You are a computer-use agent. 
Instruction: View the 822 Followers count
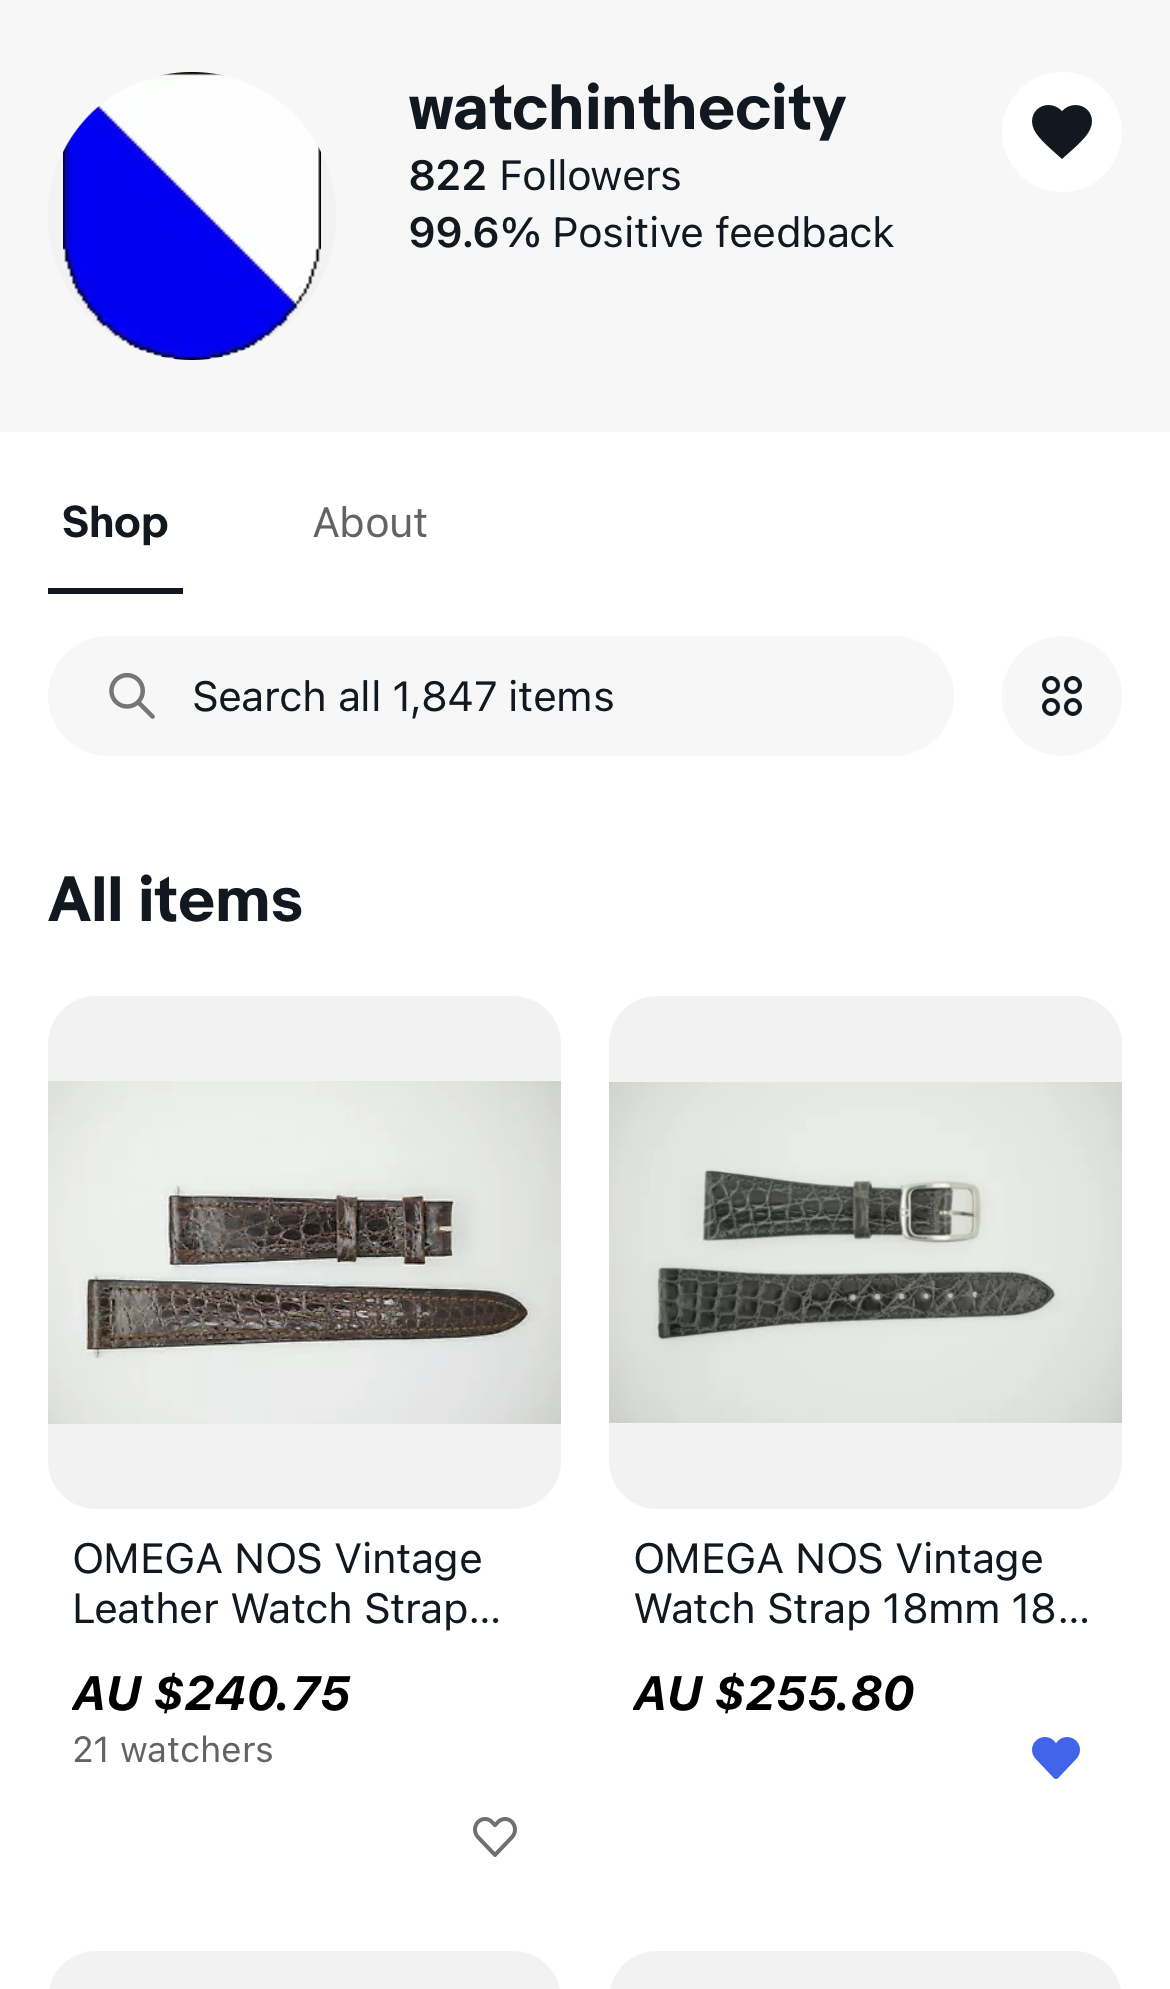(544, 176)
